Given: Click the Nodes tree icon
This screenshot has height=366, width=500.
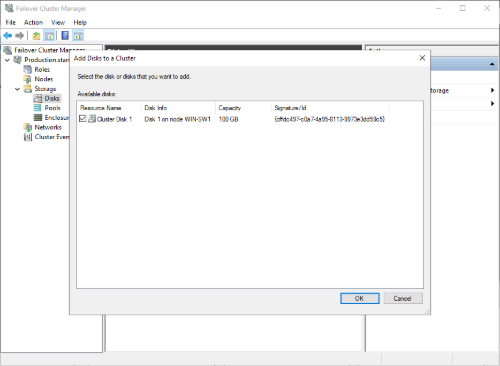Looking at the screenshot, I should tap(28, 79).
